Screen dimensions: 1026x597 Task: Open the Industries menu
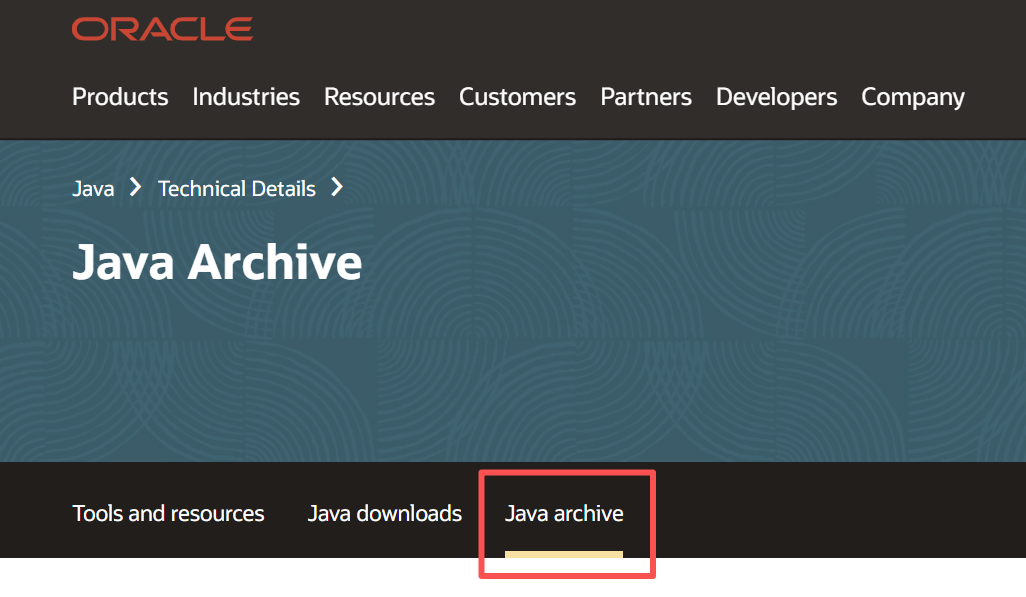tap(246, 97)
